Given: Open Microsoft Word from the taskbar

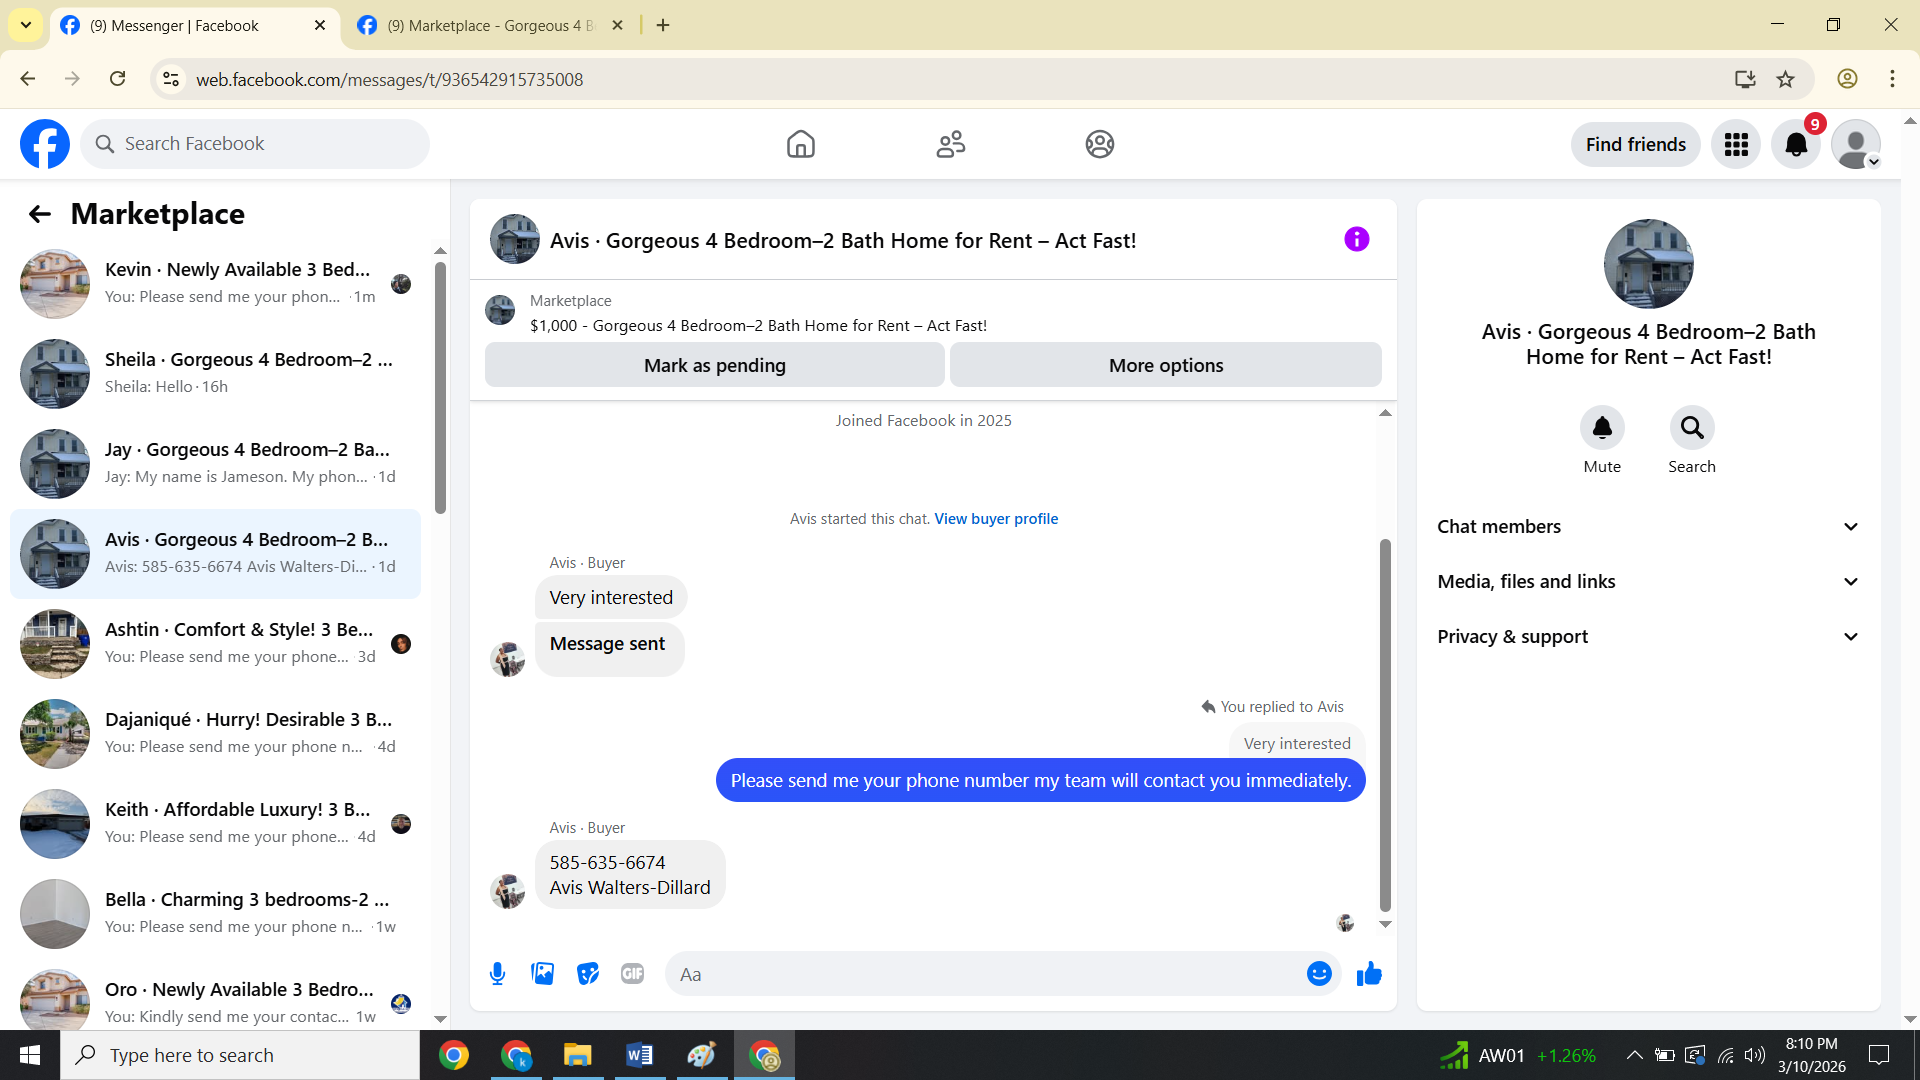Looking at the screenshot, I should (639, 1055).
